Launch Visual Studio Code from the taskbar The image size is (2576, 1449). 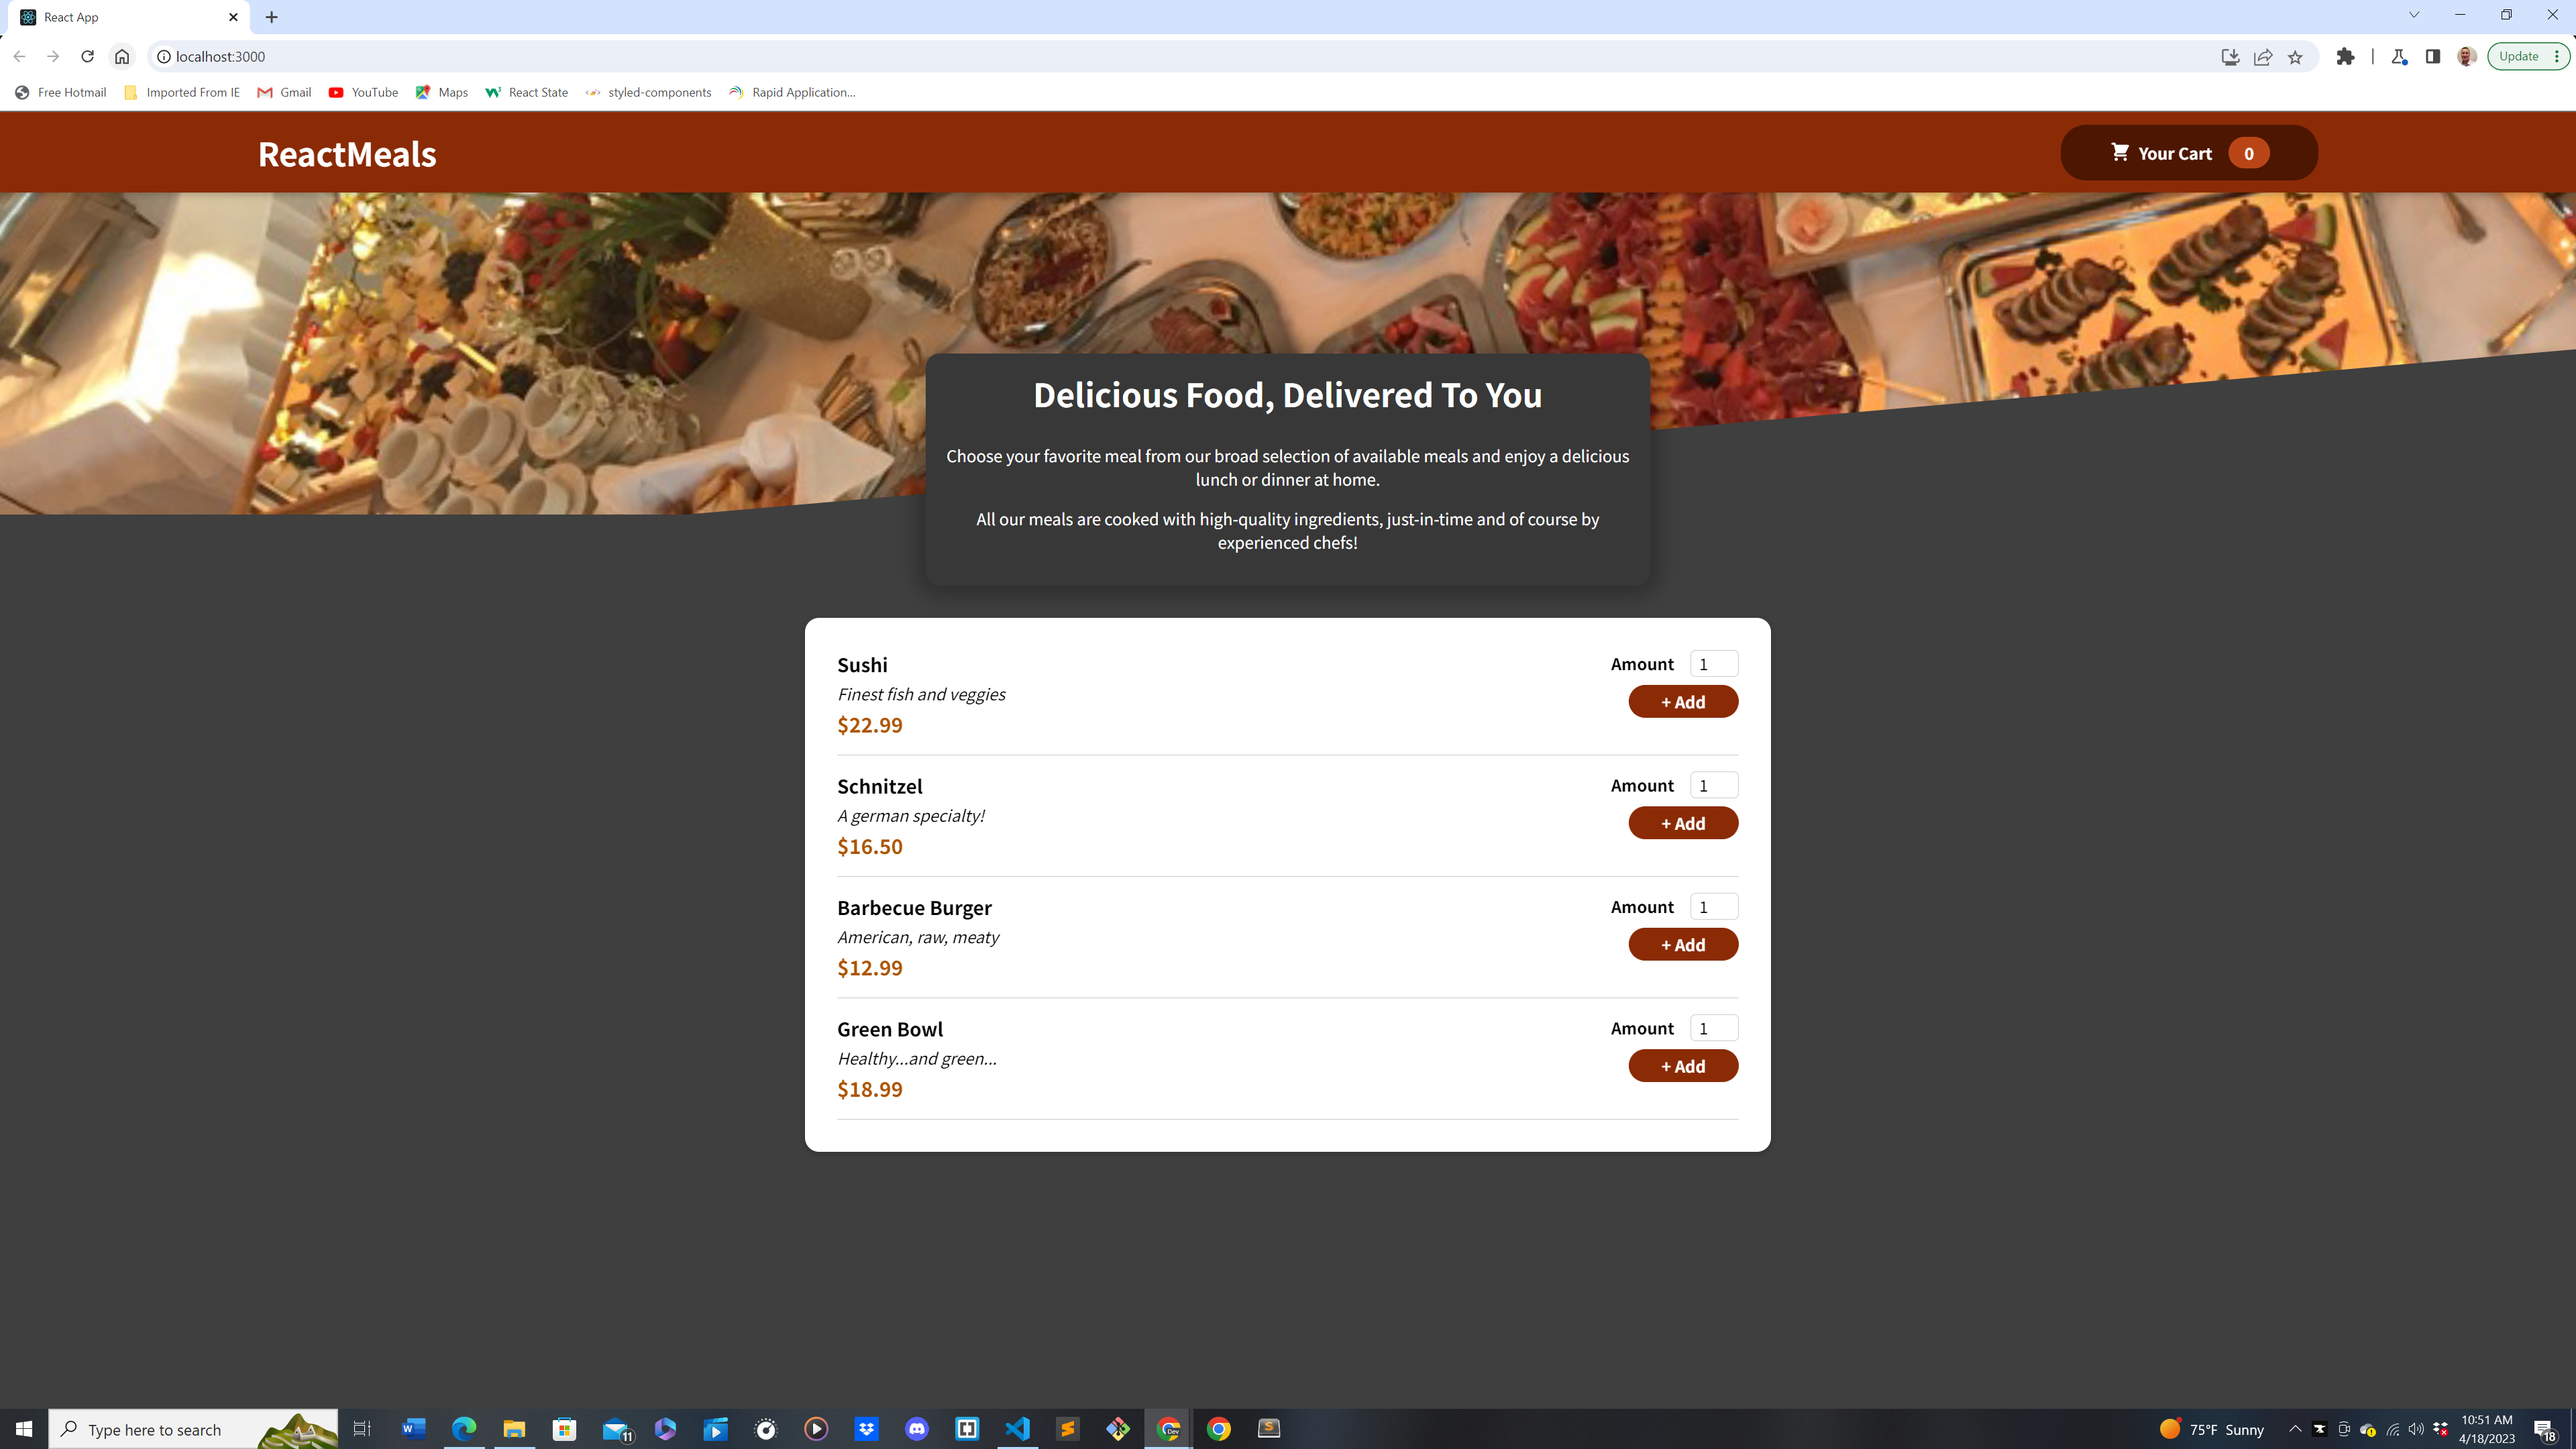click(x=1017, y=1428)
